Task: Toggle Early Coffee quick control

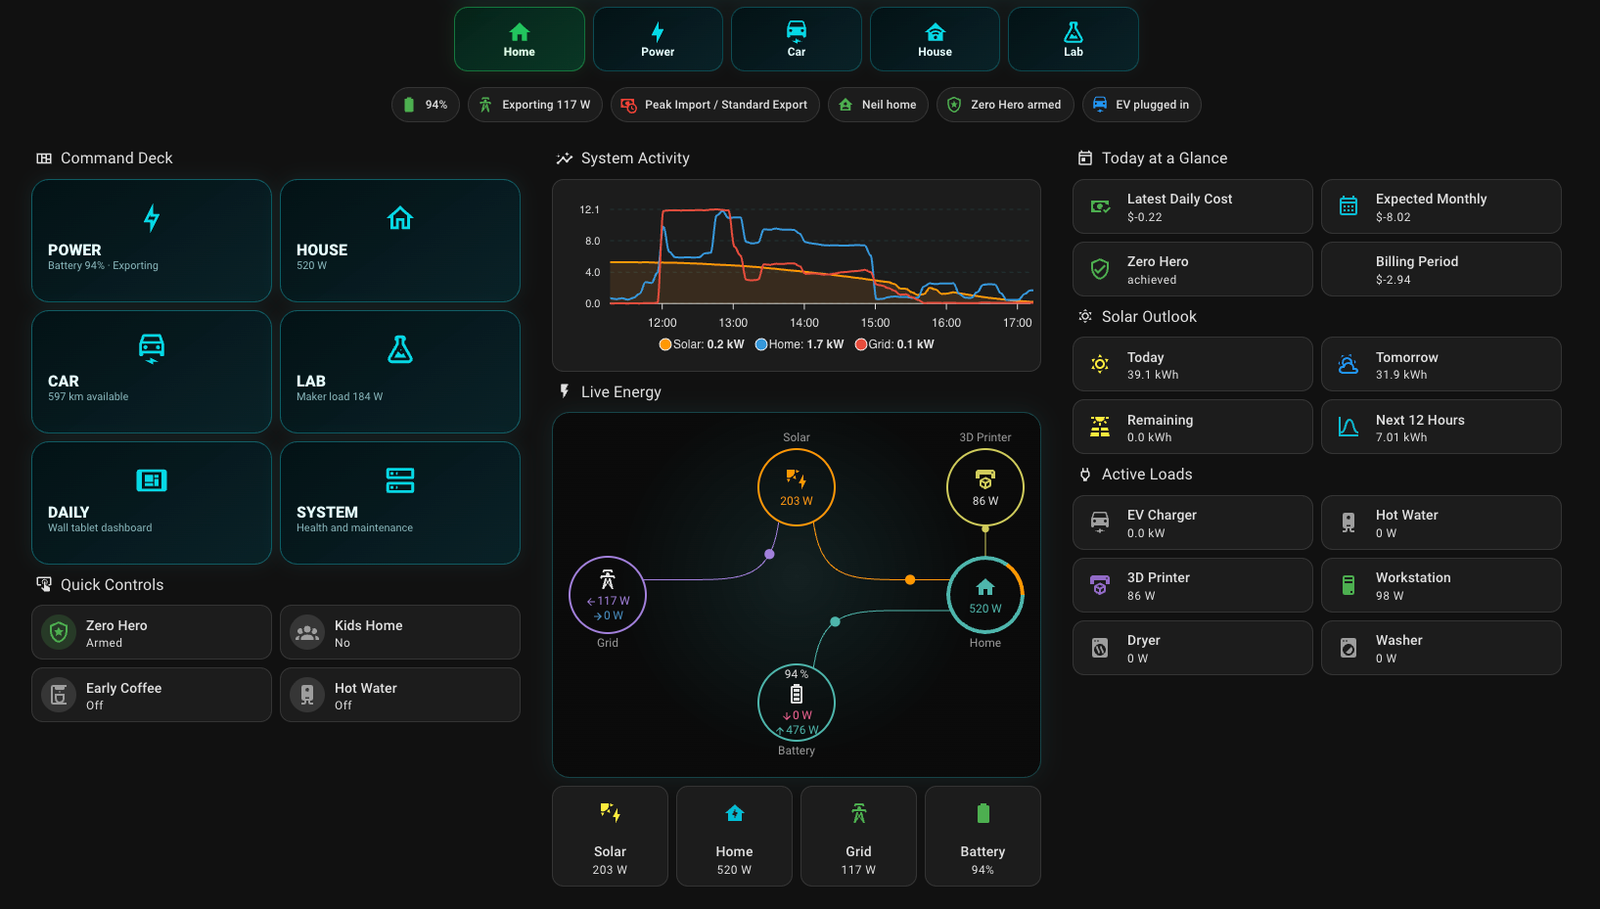Action: tap(151, 695)
